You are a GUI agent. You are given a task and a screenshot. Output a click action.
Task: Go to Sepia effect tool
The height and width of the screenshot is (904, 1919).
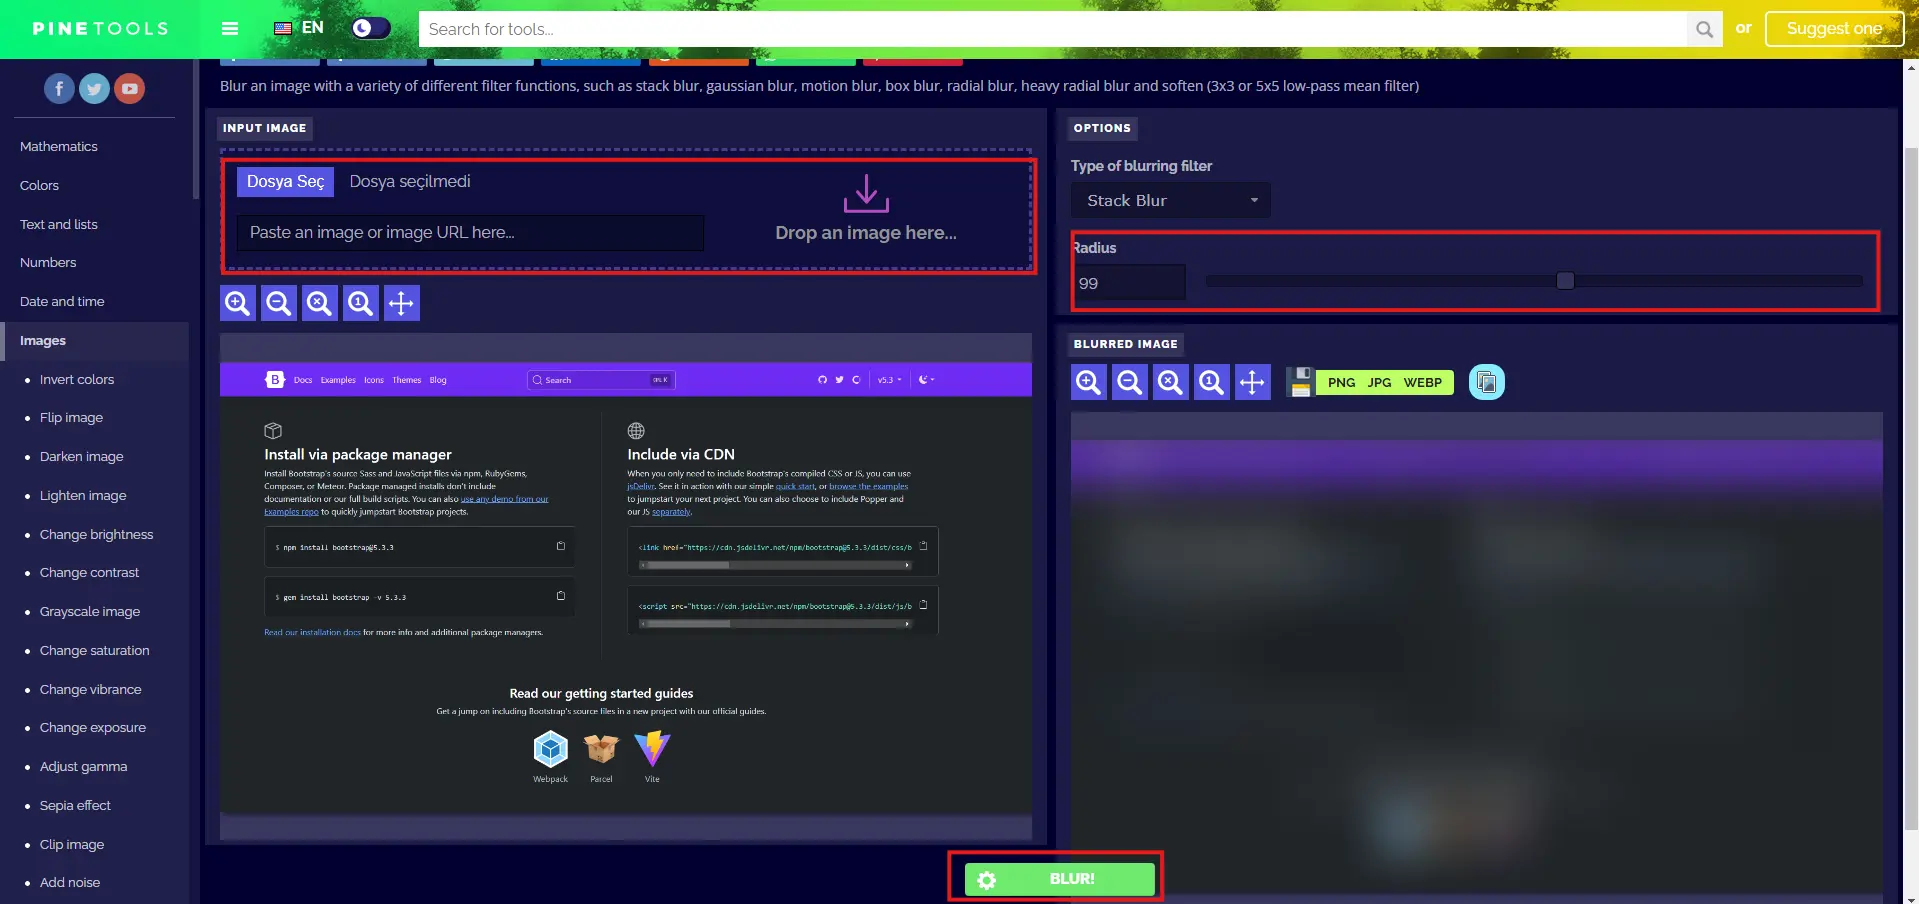(75, 805)
